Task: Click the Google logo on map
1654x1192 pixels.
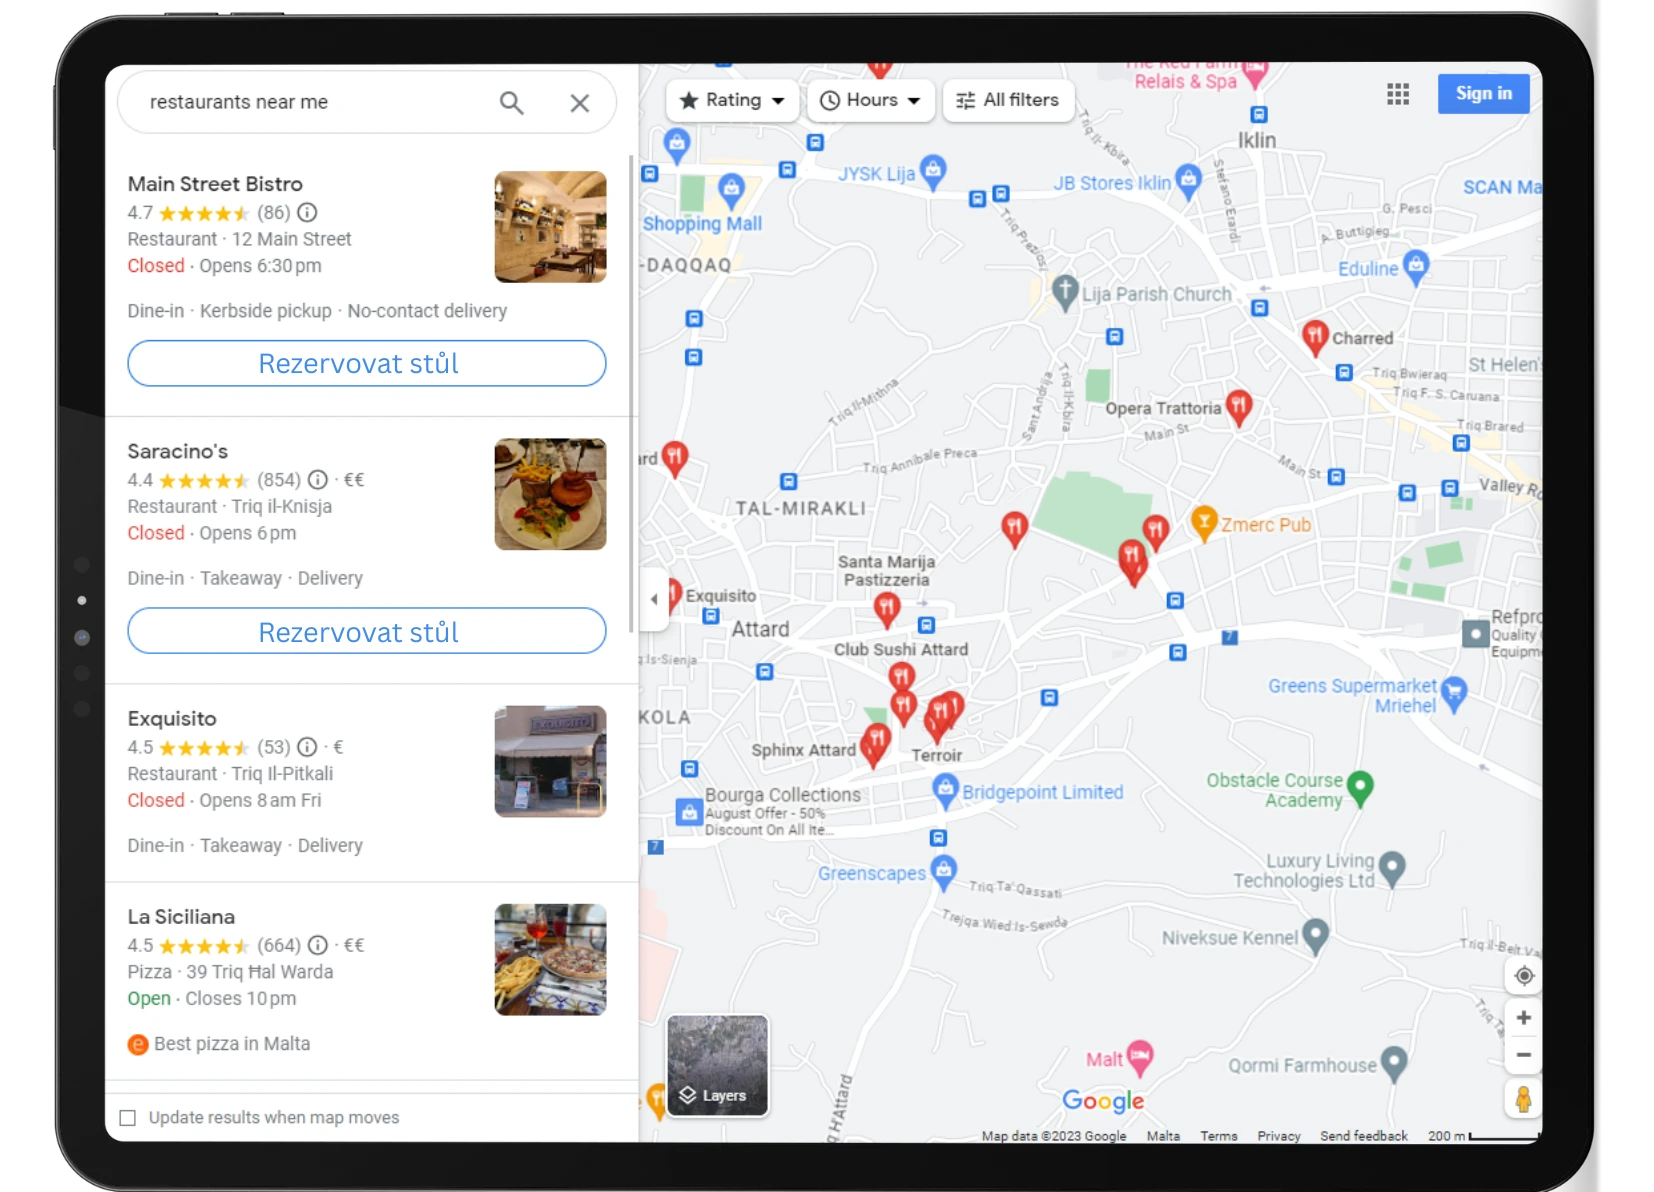Action: (1103, 1100)
